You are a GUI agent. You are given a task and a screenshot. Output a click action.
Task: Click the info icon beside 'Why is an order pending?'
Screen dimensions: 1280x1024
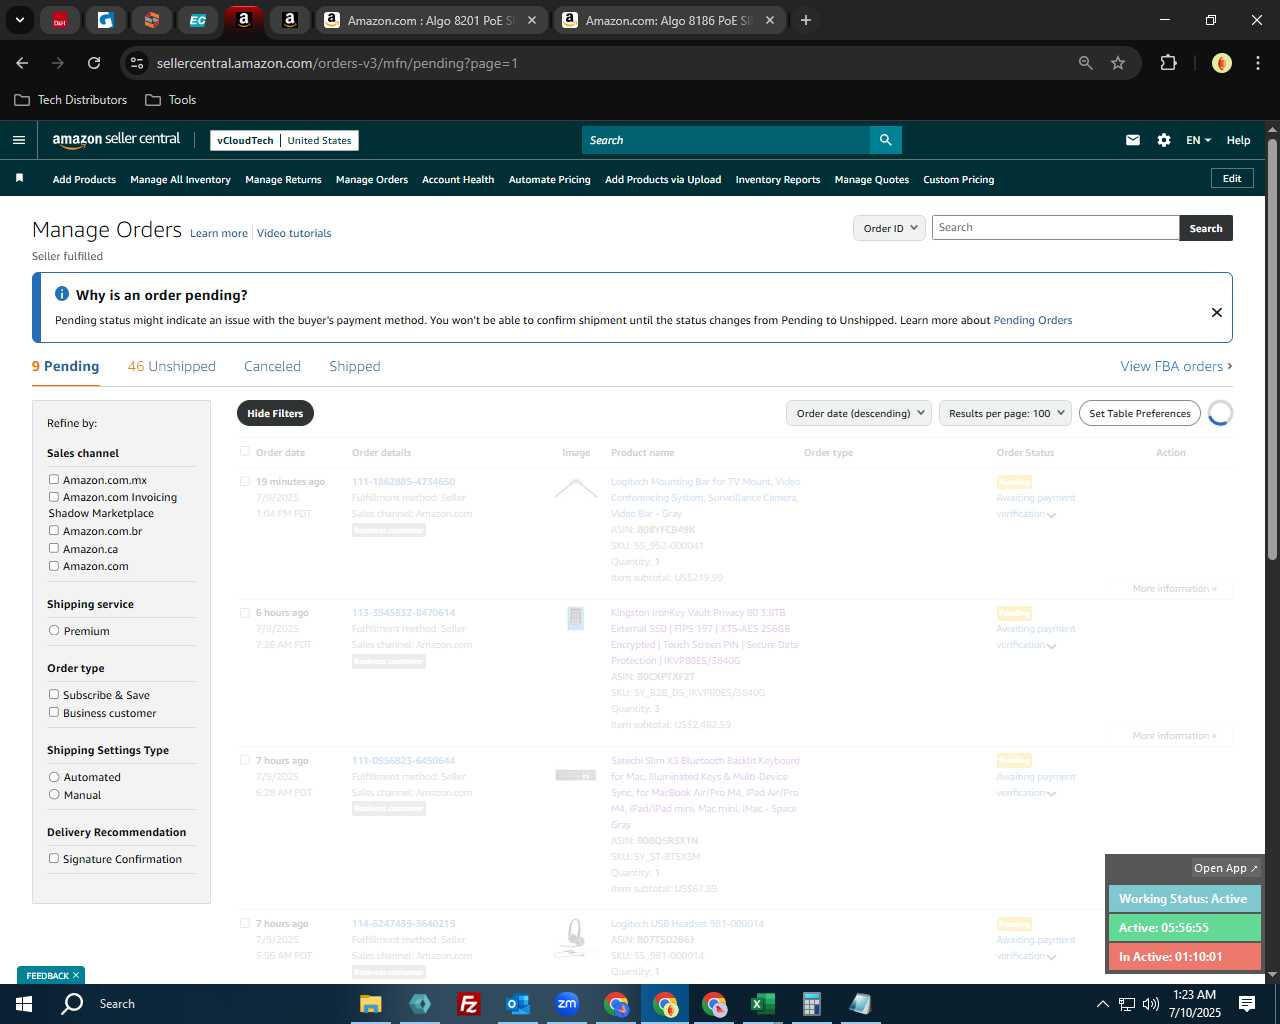62,294
